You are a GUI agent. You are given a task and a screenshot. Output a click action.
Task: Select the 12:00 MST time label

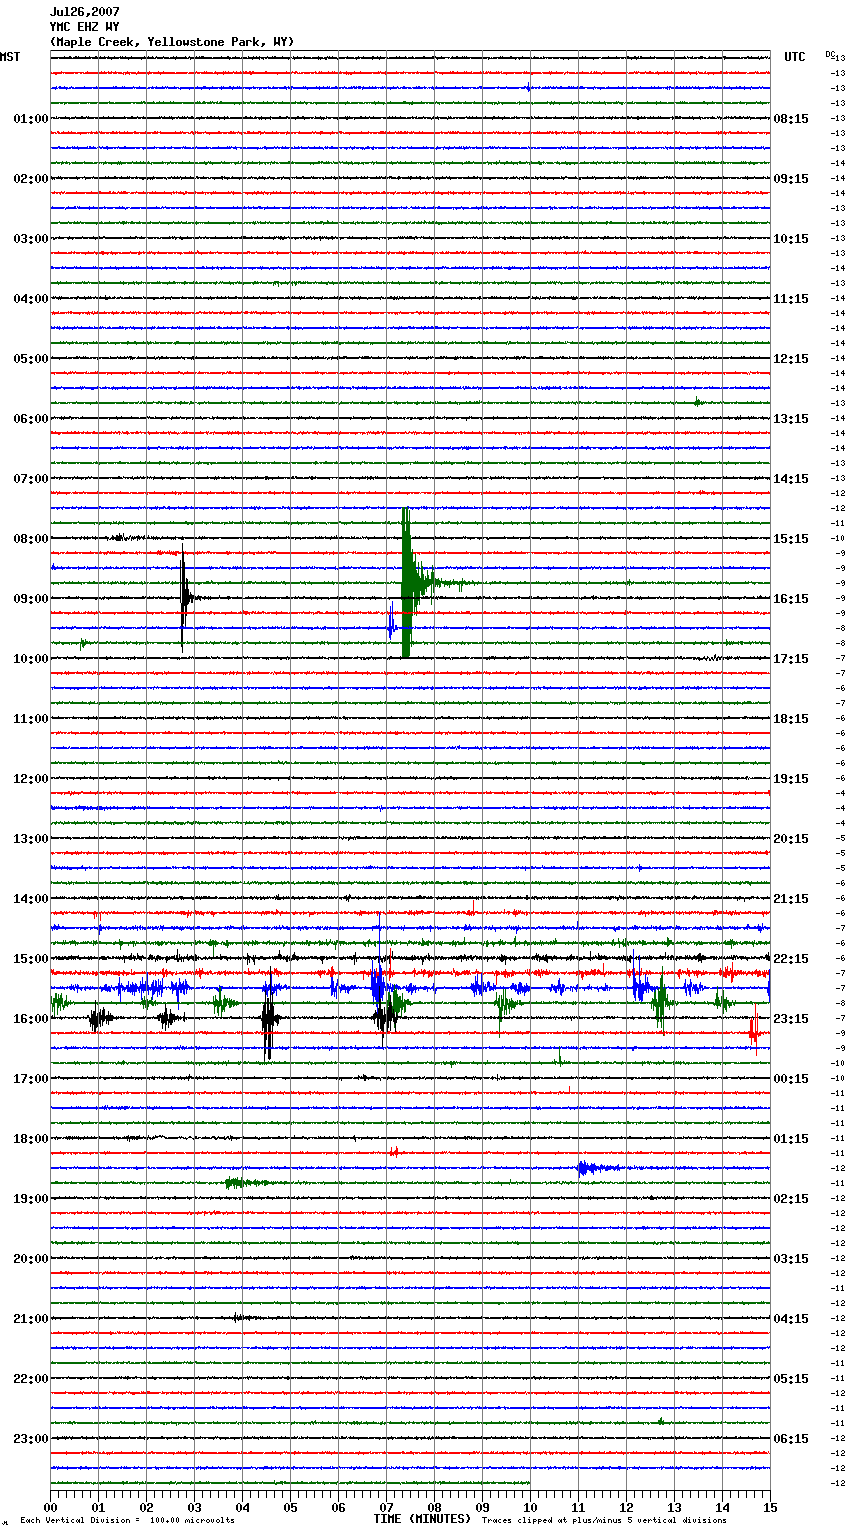coord(31,779)
